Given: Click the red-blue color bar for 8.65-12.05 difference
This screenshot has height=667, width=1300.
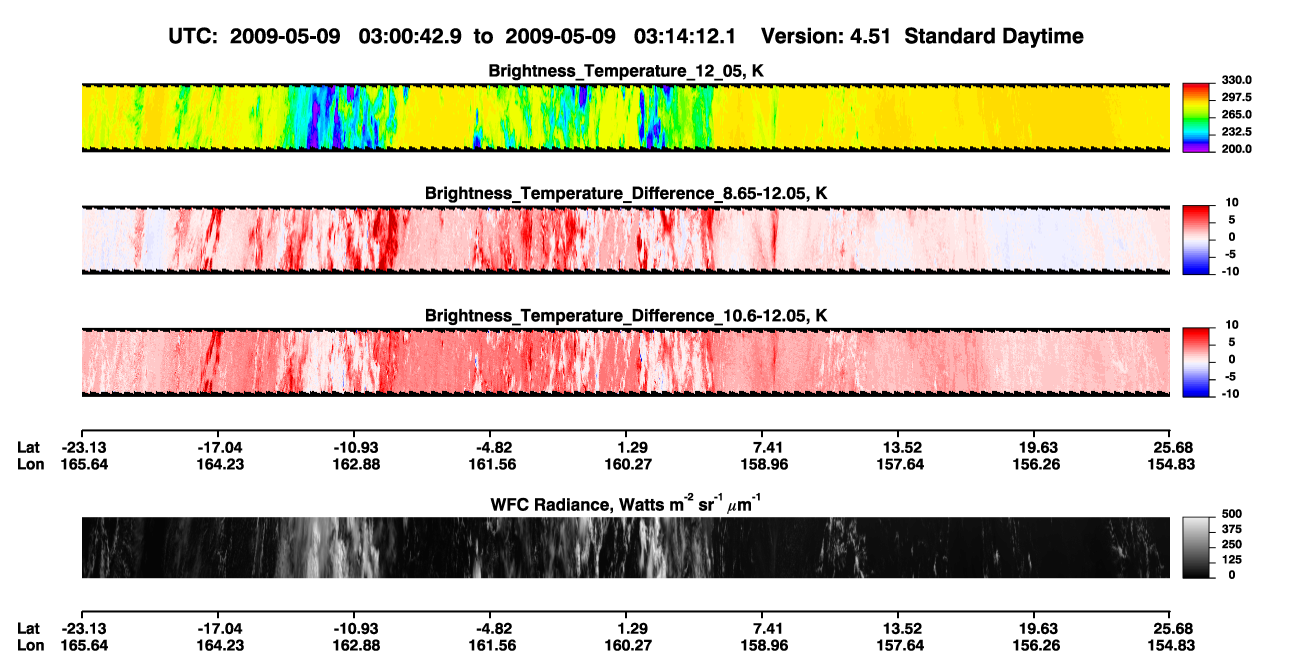Looking at the screenshot, I should point(1197,239).
